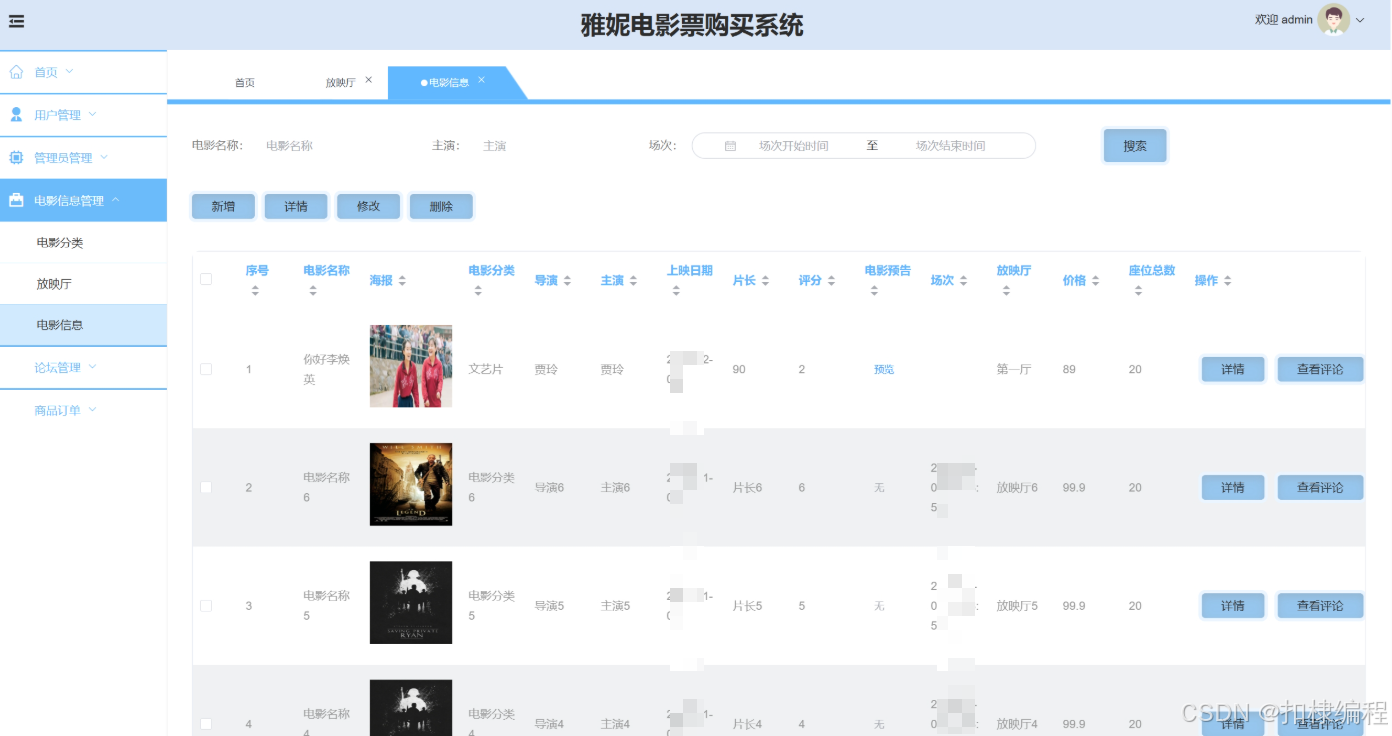Sort by the 片长 column arrows

tap(765, 281)
